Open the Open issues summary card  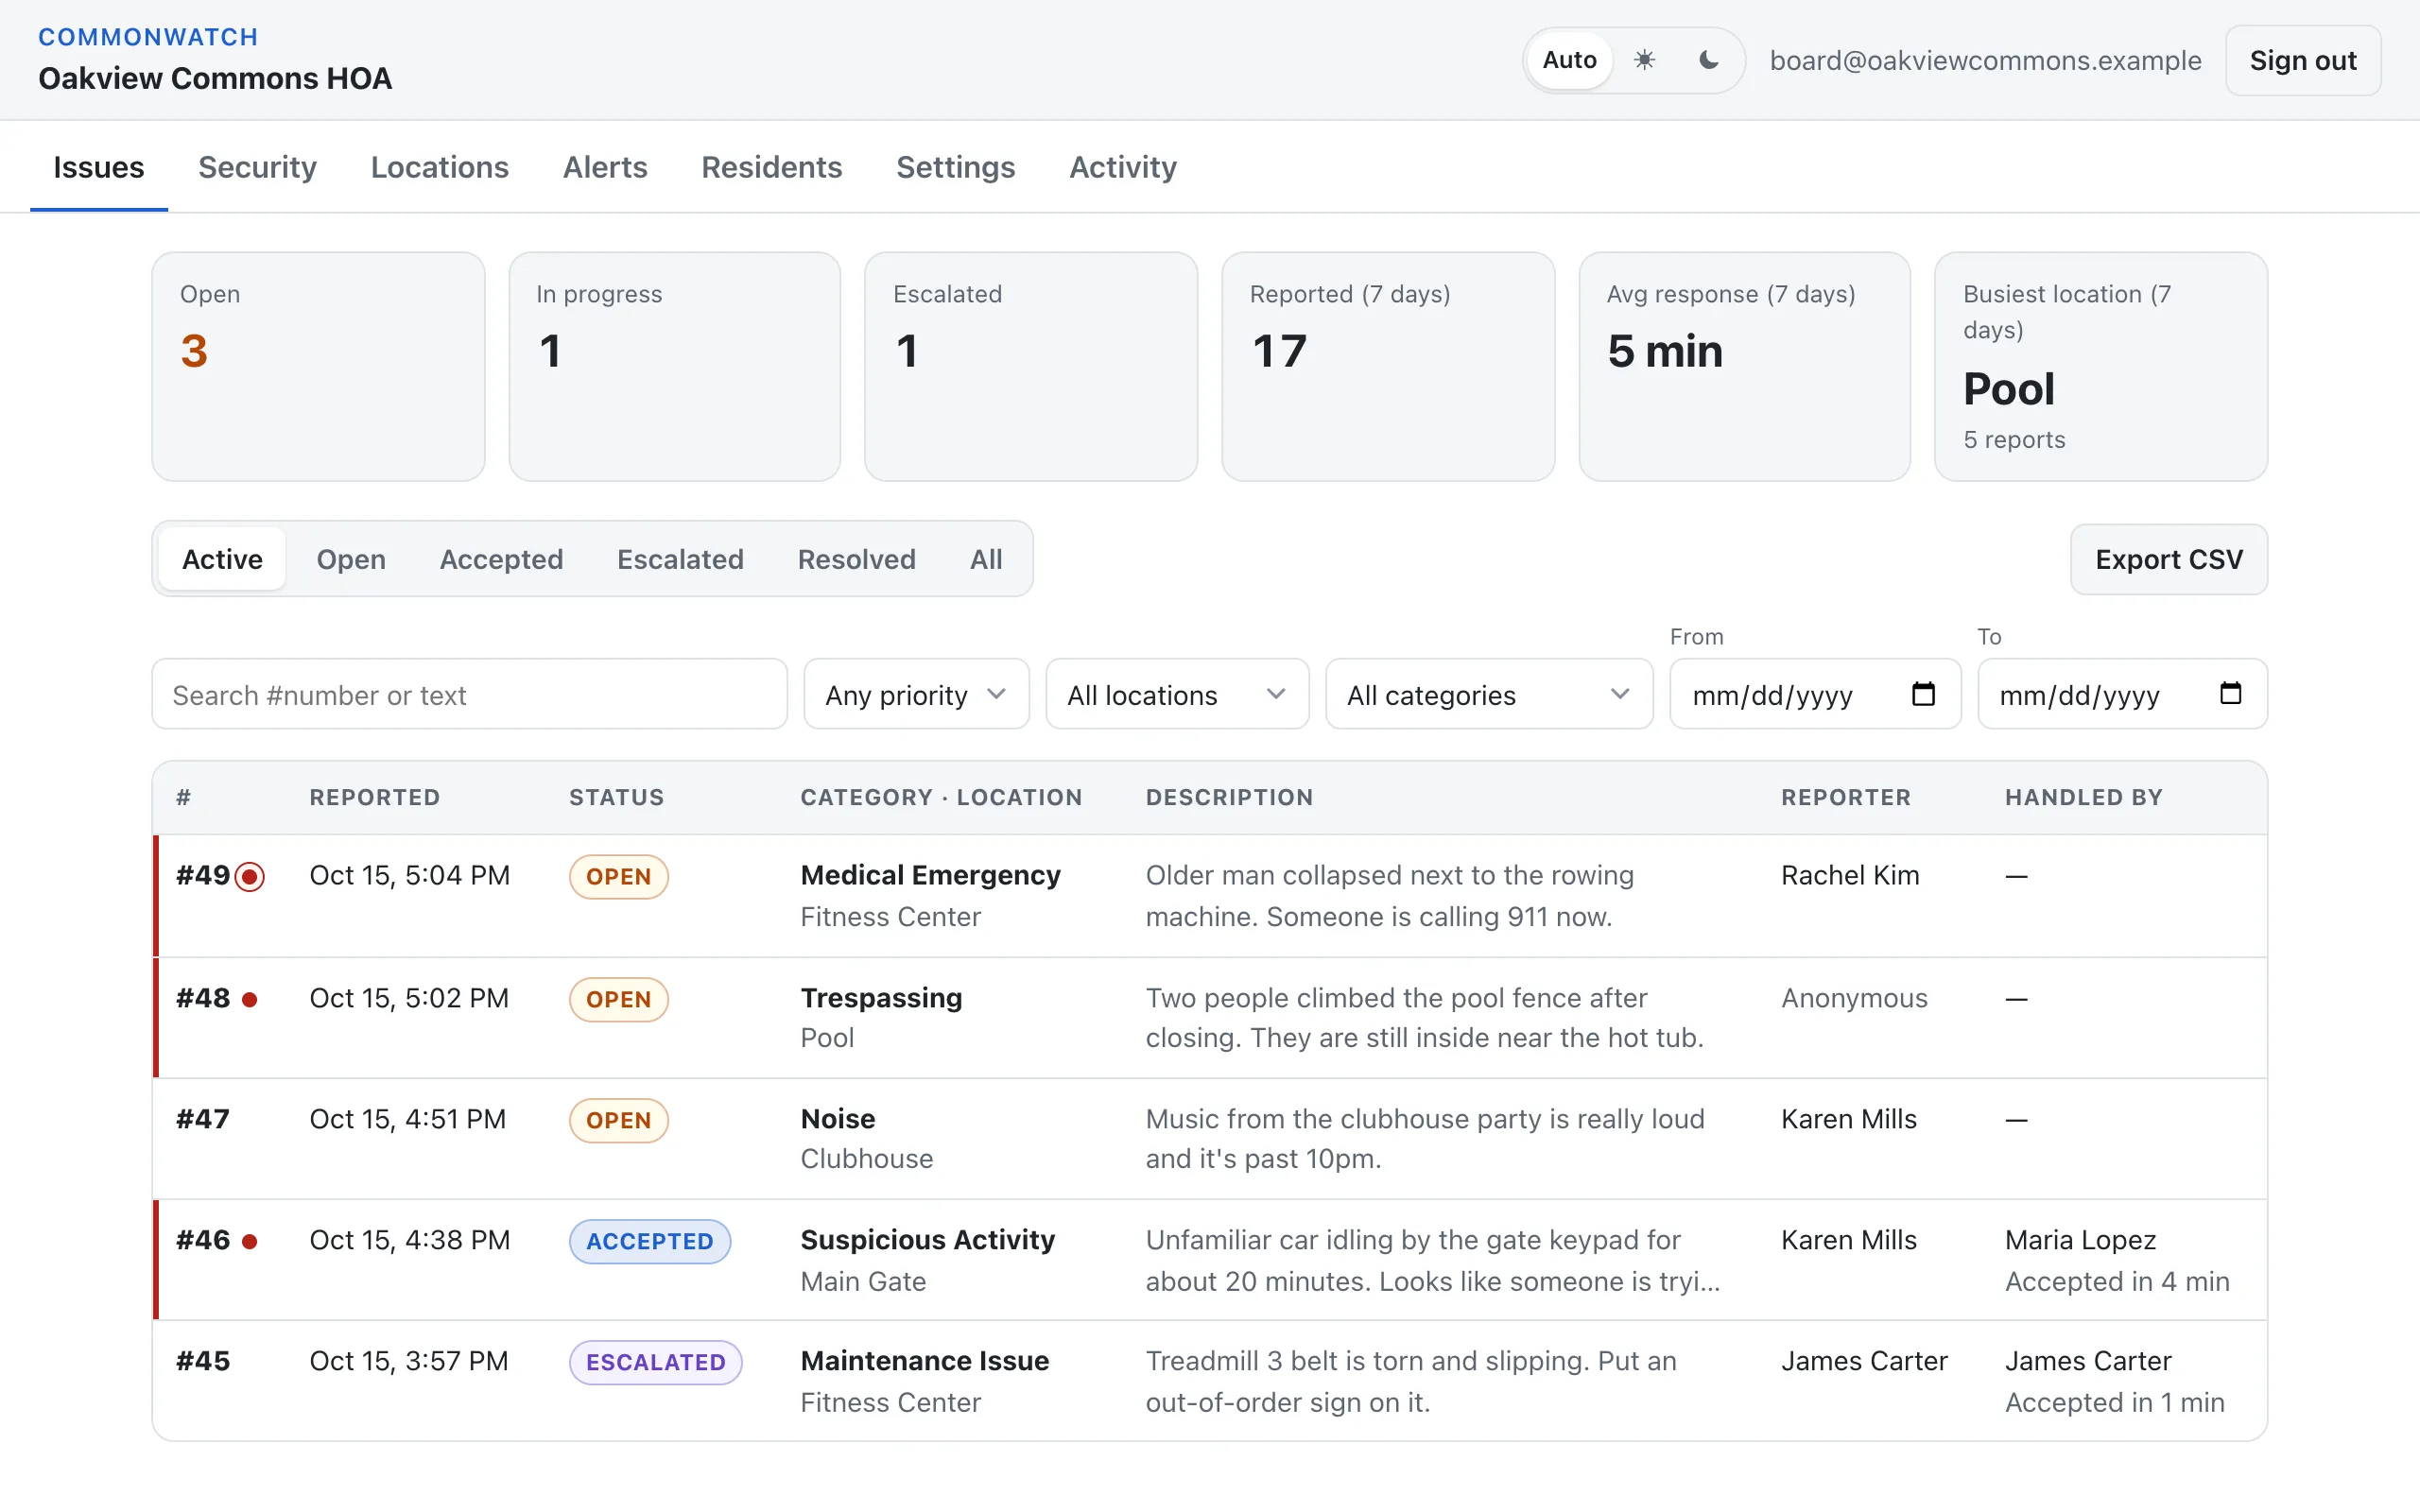click(x=318, y=366)
